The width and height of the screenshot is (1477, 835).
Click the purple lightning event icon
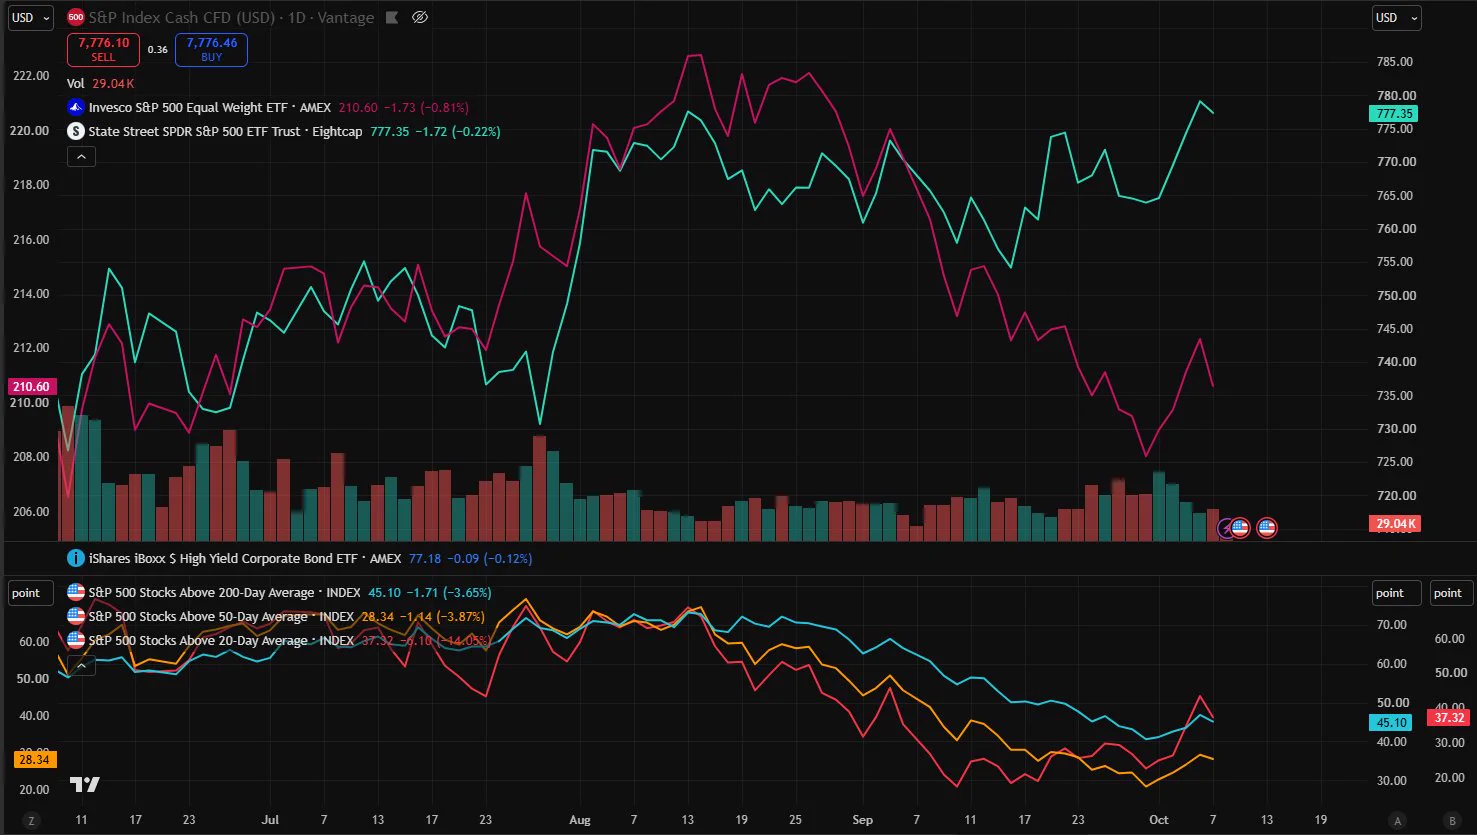(1226, 528)
